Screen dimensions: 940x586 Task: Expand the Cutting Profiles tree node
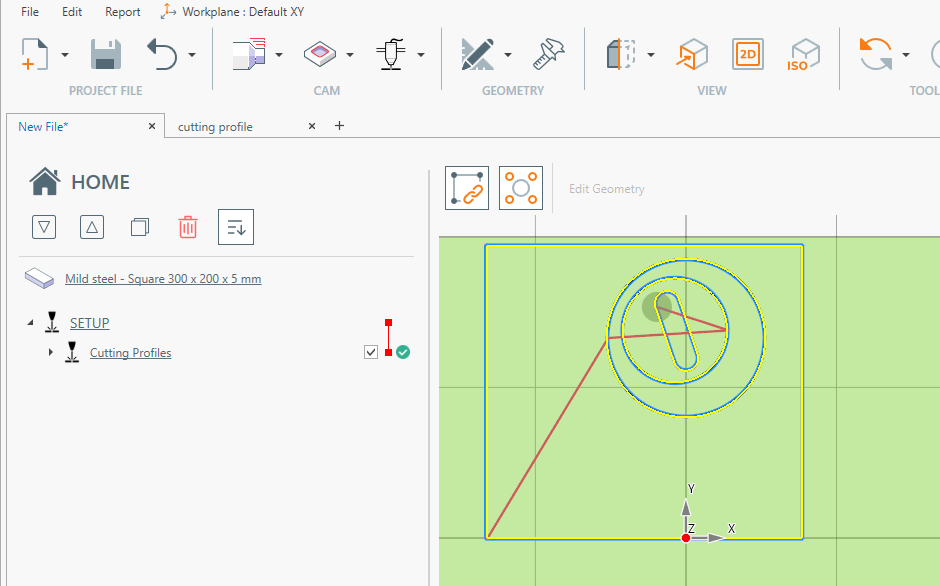(50, 352)
